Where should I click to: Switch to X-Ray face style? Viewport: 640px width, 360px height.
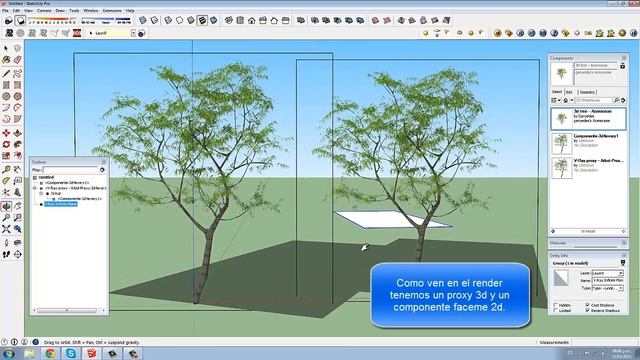pyautogui.click(x=143, y=20)
